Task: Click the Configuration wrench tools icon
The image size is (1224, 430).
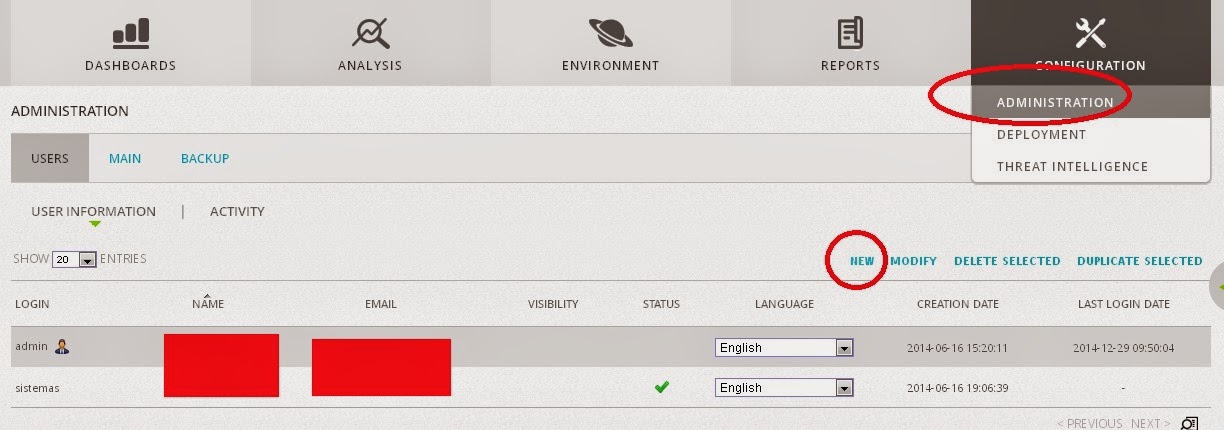Action: pyautogui.click(x=1090, y=34)
